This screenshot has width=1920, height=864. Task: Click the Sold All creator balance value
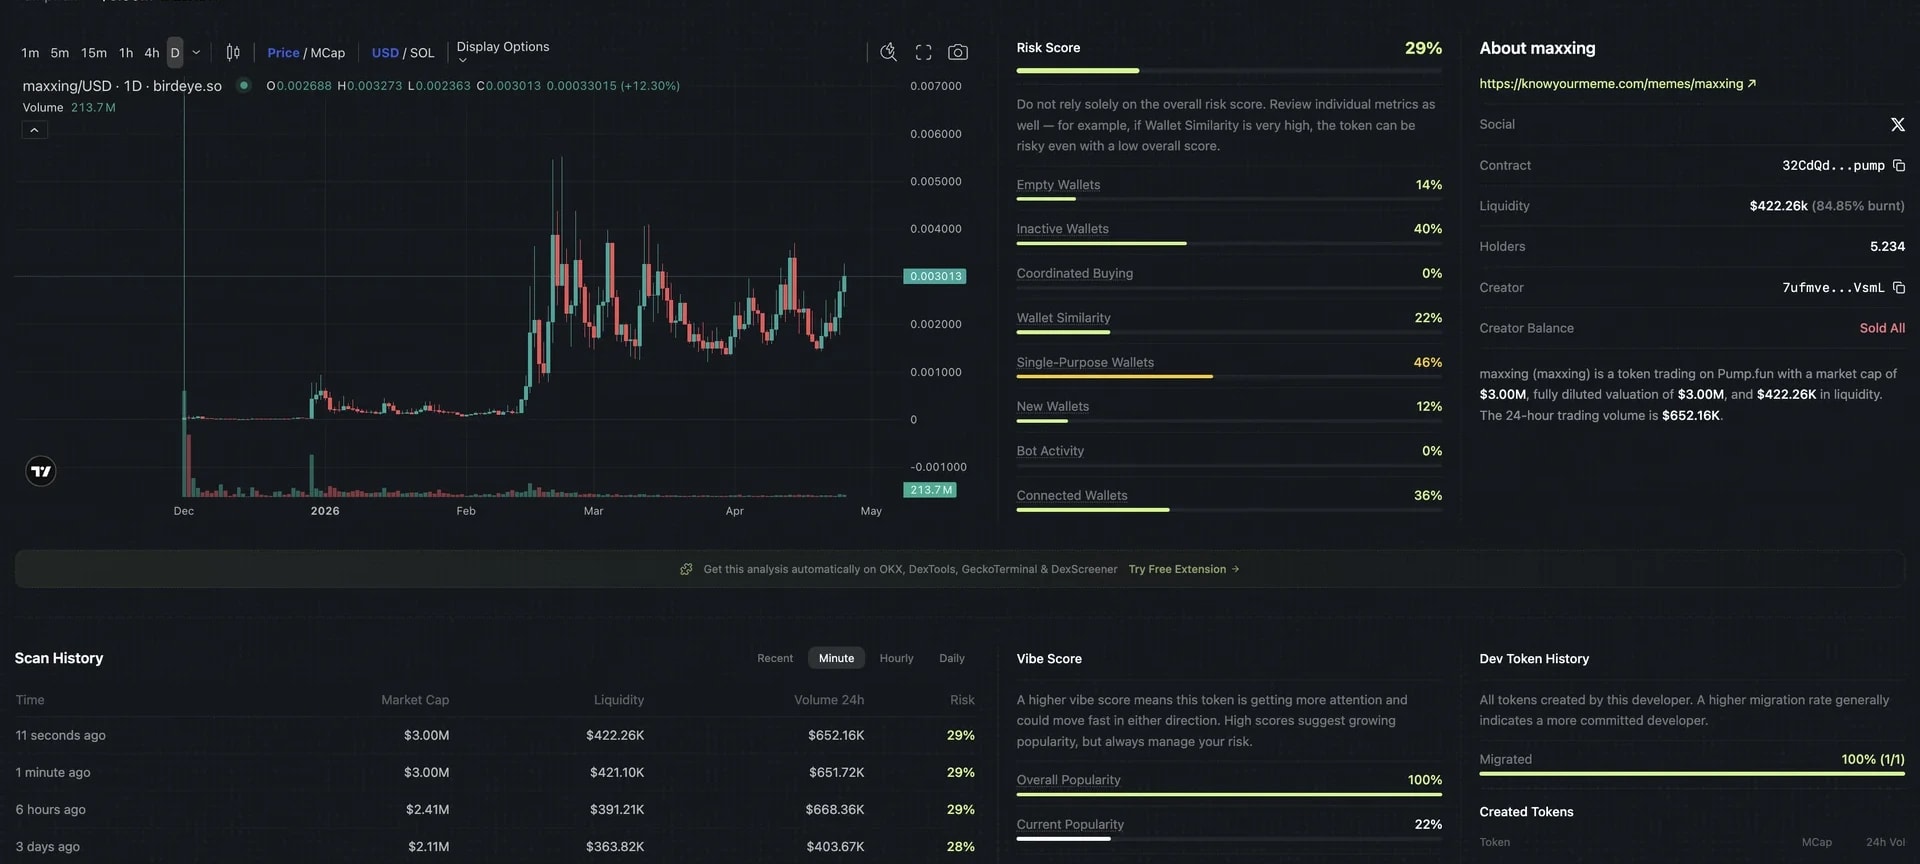(x=1882, y=328)
